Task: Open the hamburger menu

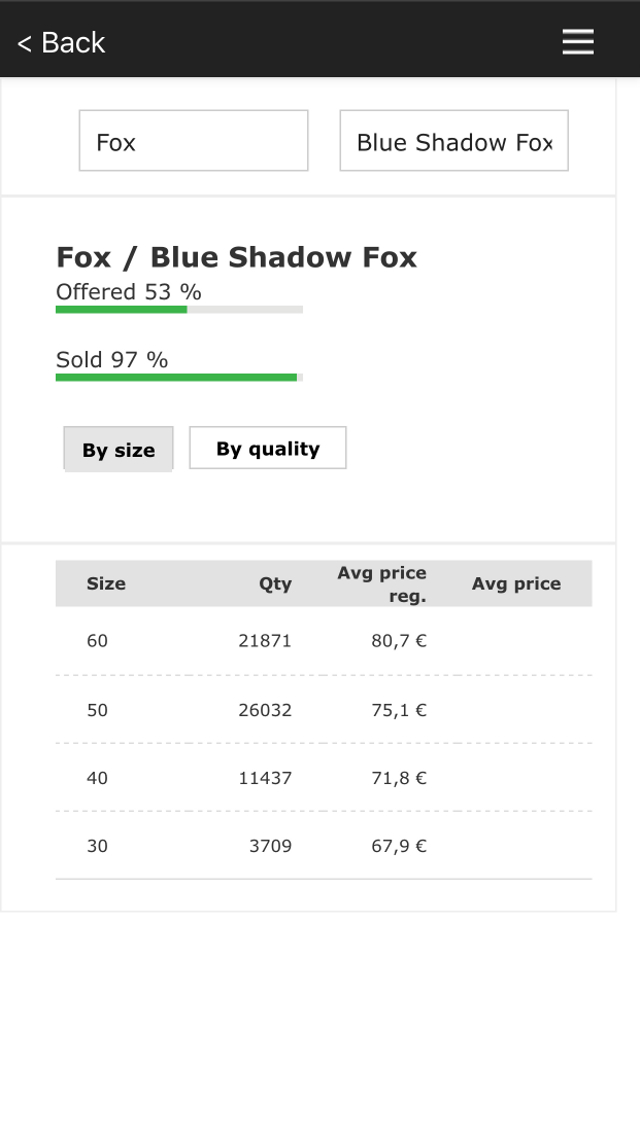Action: [578, 41]
